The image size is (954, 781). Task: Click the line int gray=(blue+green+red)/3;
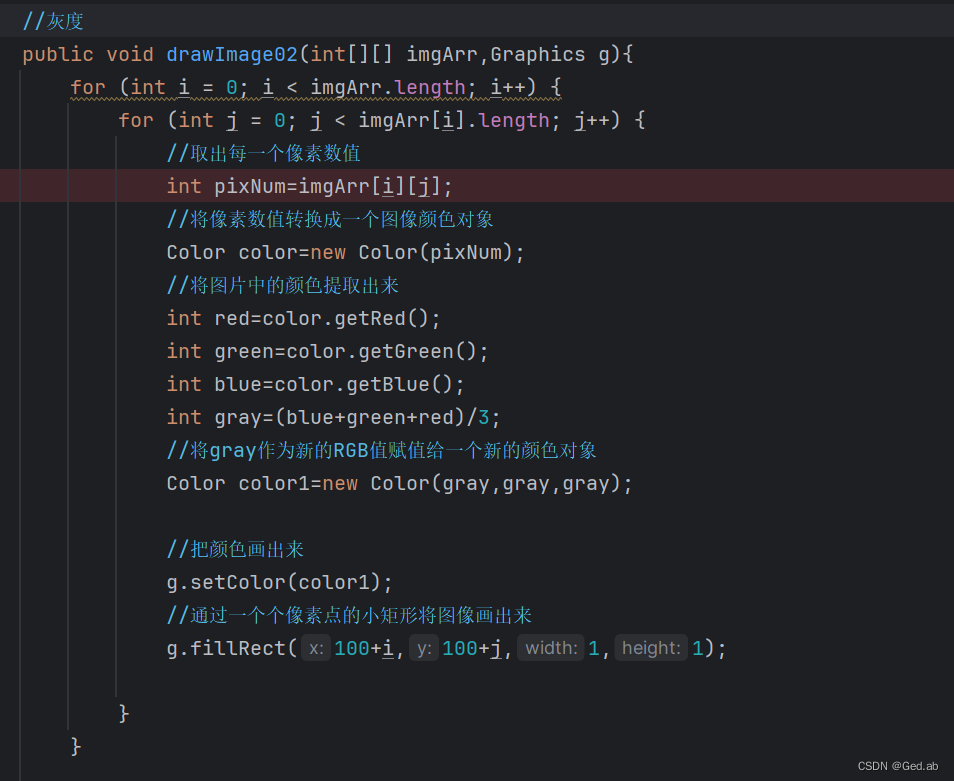pyautogui.click(x=333, y=417)
